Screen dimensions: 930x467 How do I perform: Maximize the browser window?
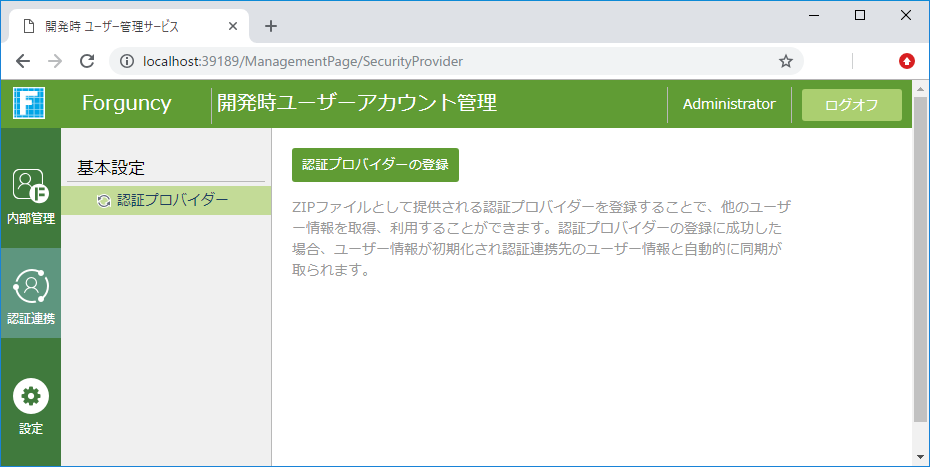tap(860, 16)
